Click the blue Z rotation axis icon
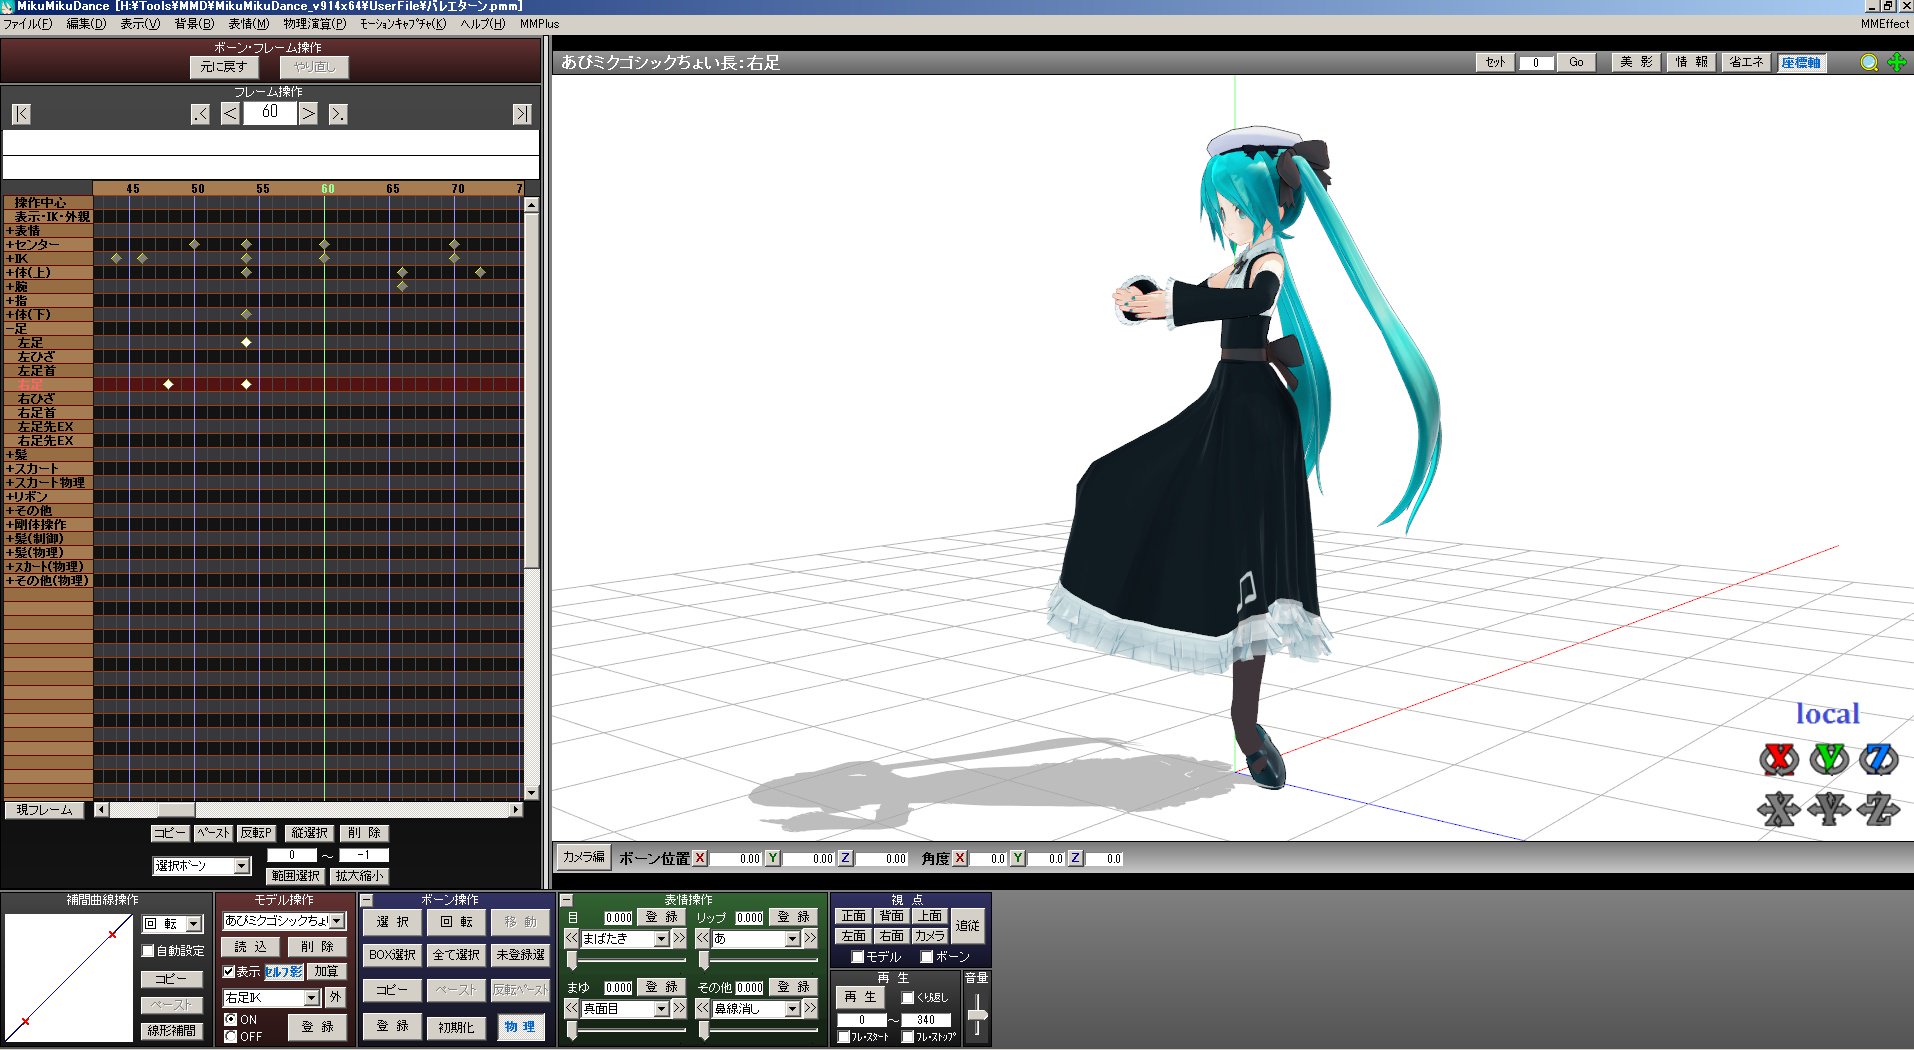 tap(1879, 759)
